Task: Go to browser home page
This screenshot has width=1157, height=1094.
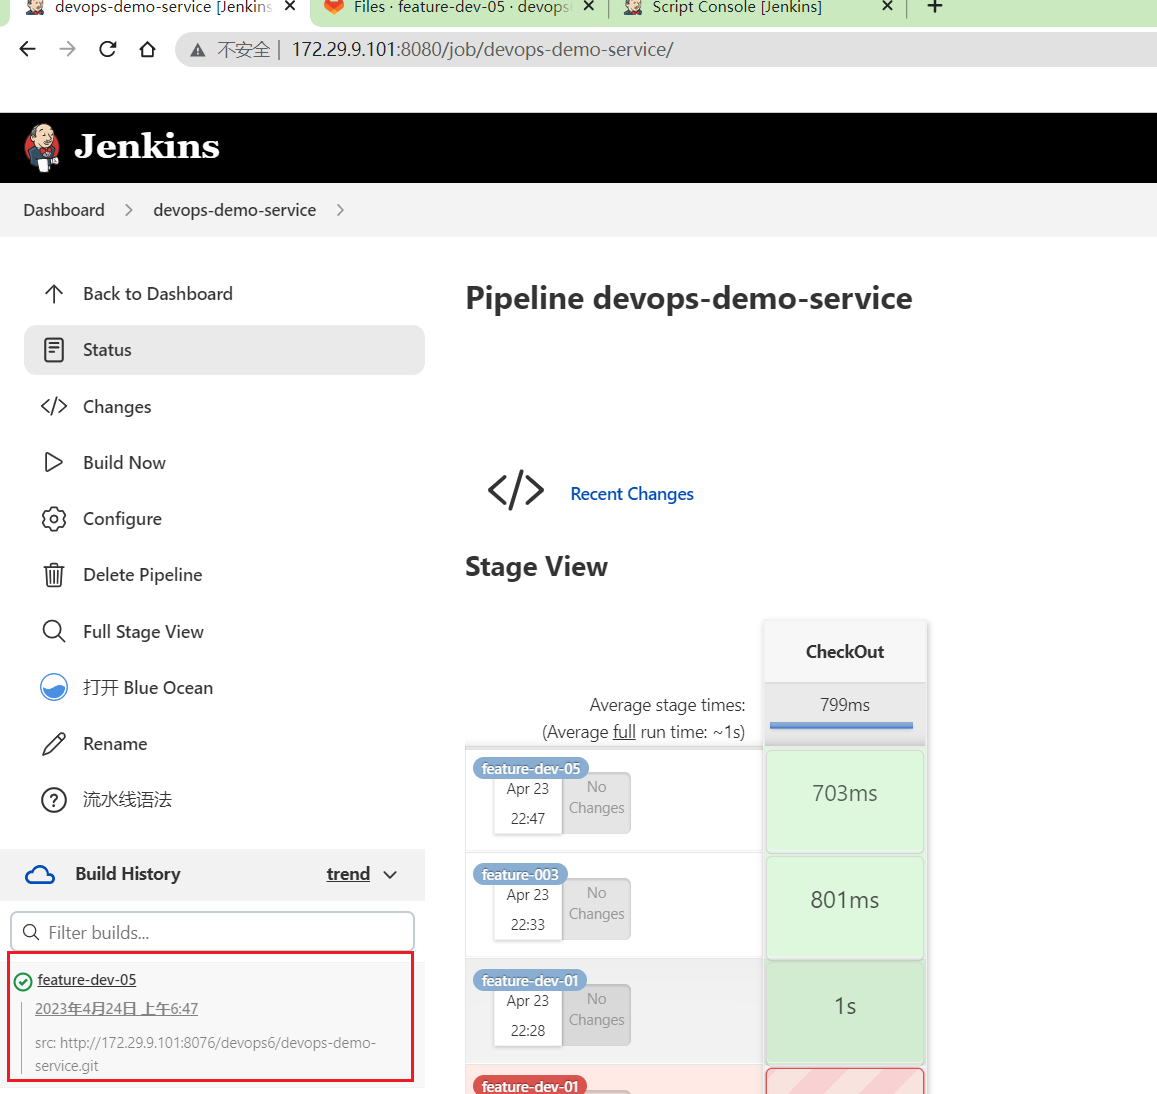Action: (x=148, y=49)
